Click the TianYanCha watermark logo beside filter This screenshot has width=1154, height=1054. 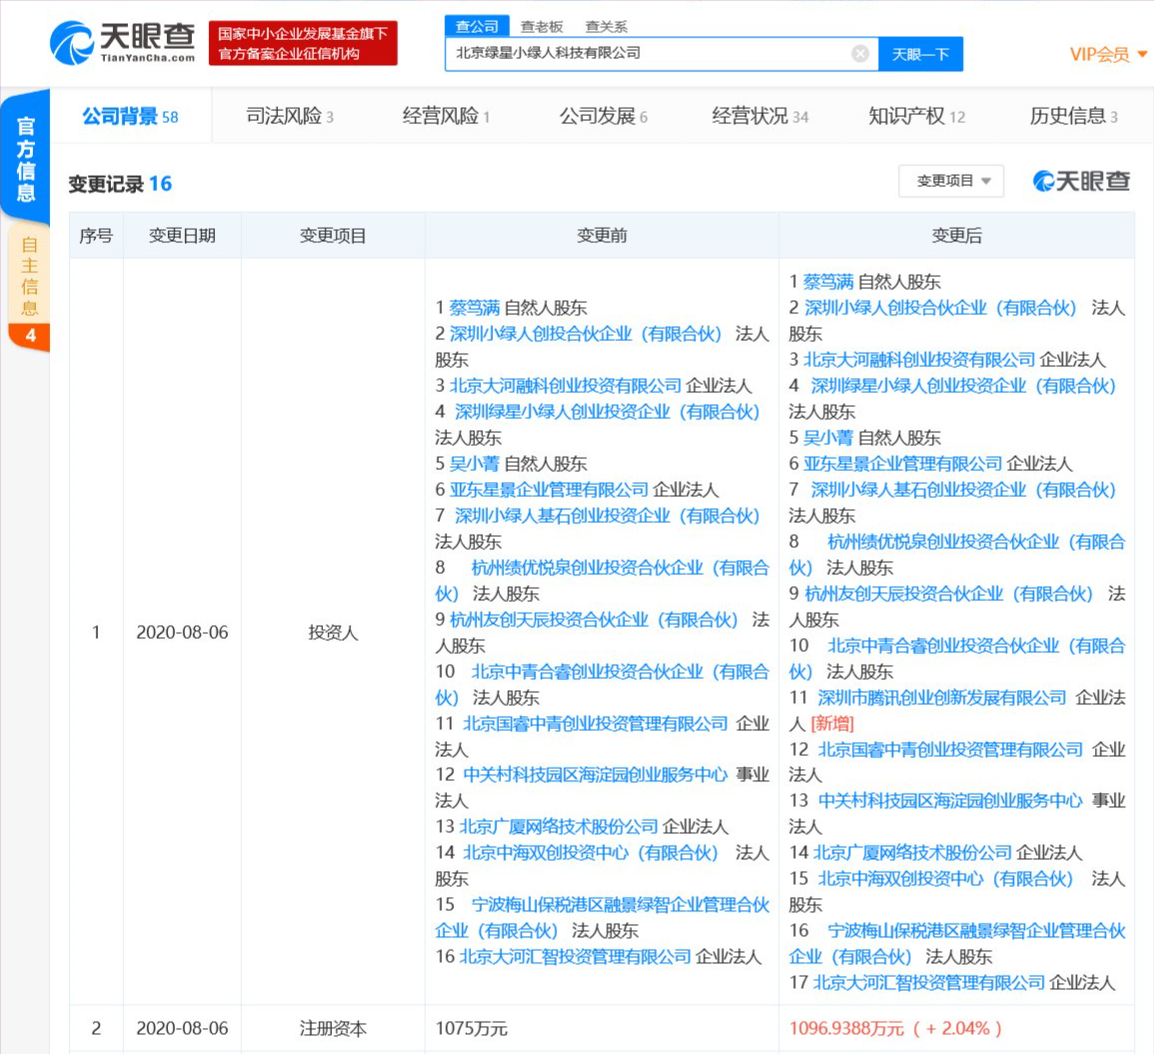(x=1081, y=181)
